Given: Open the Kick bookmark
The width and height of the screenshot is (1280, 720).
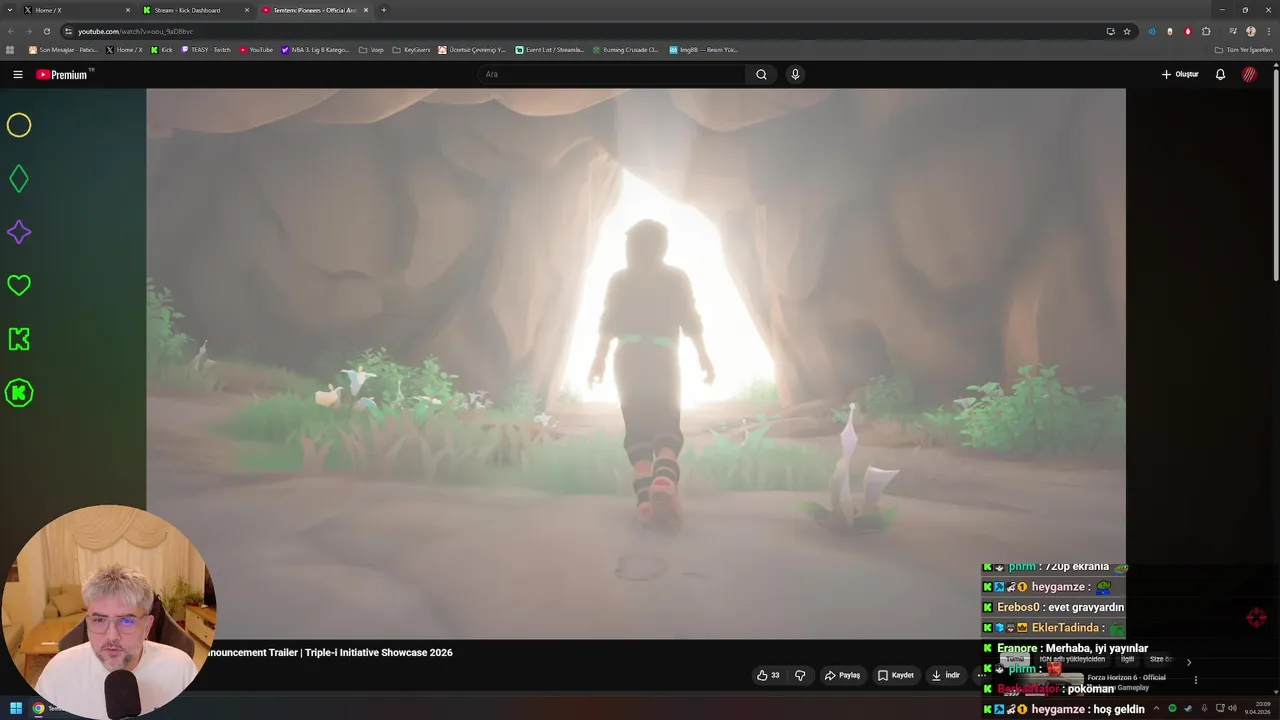Looking at the screenshot, I should [161, 49].
